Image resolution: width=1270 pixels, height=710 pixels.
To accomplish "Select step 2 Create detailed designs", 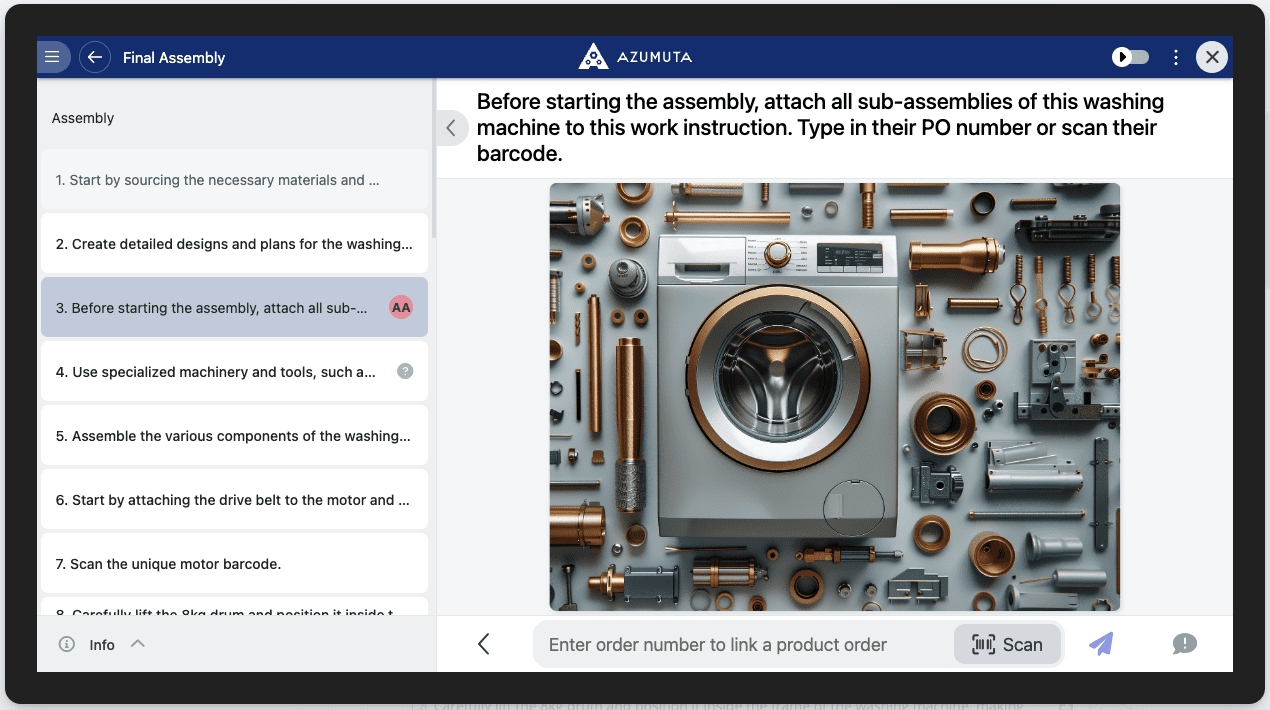I will pyautogui.click(x=232, y=244).
